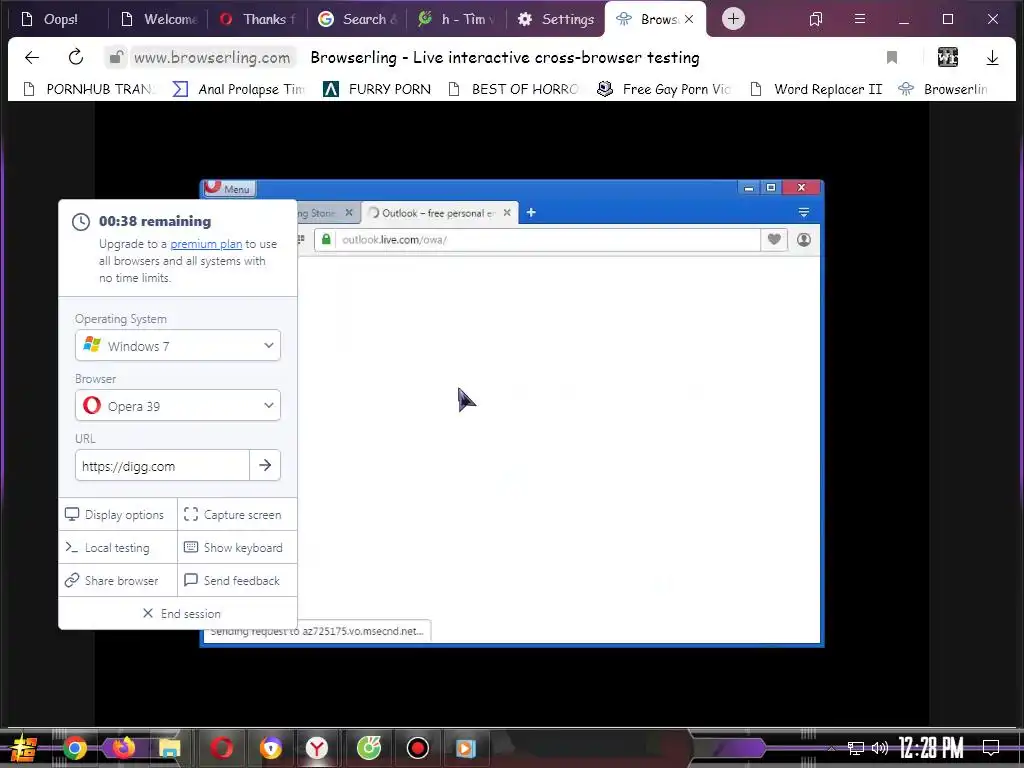Launch Firefox from the taskbar
This screenshot has height=768, width=1024.
point(123,748)
